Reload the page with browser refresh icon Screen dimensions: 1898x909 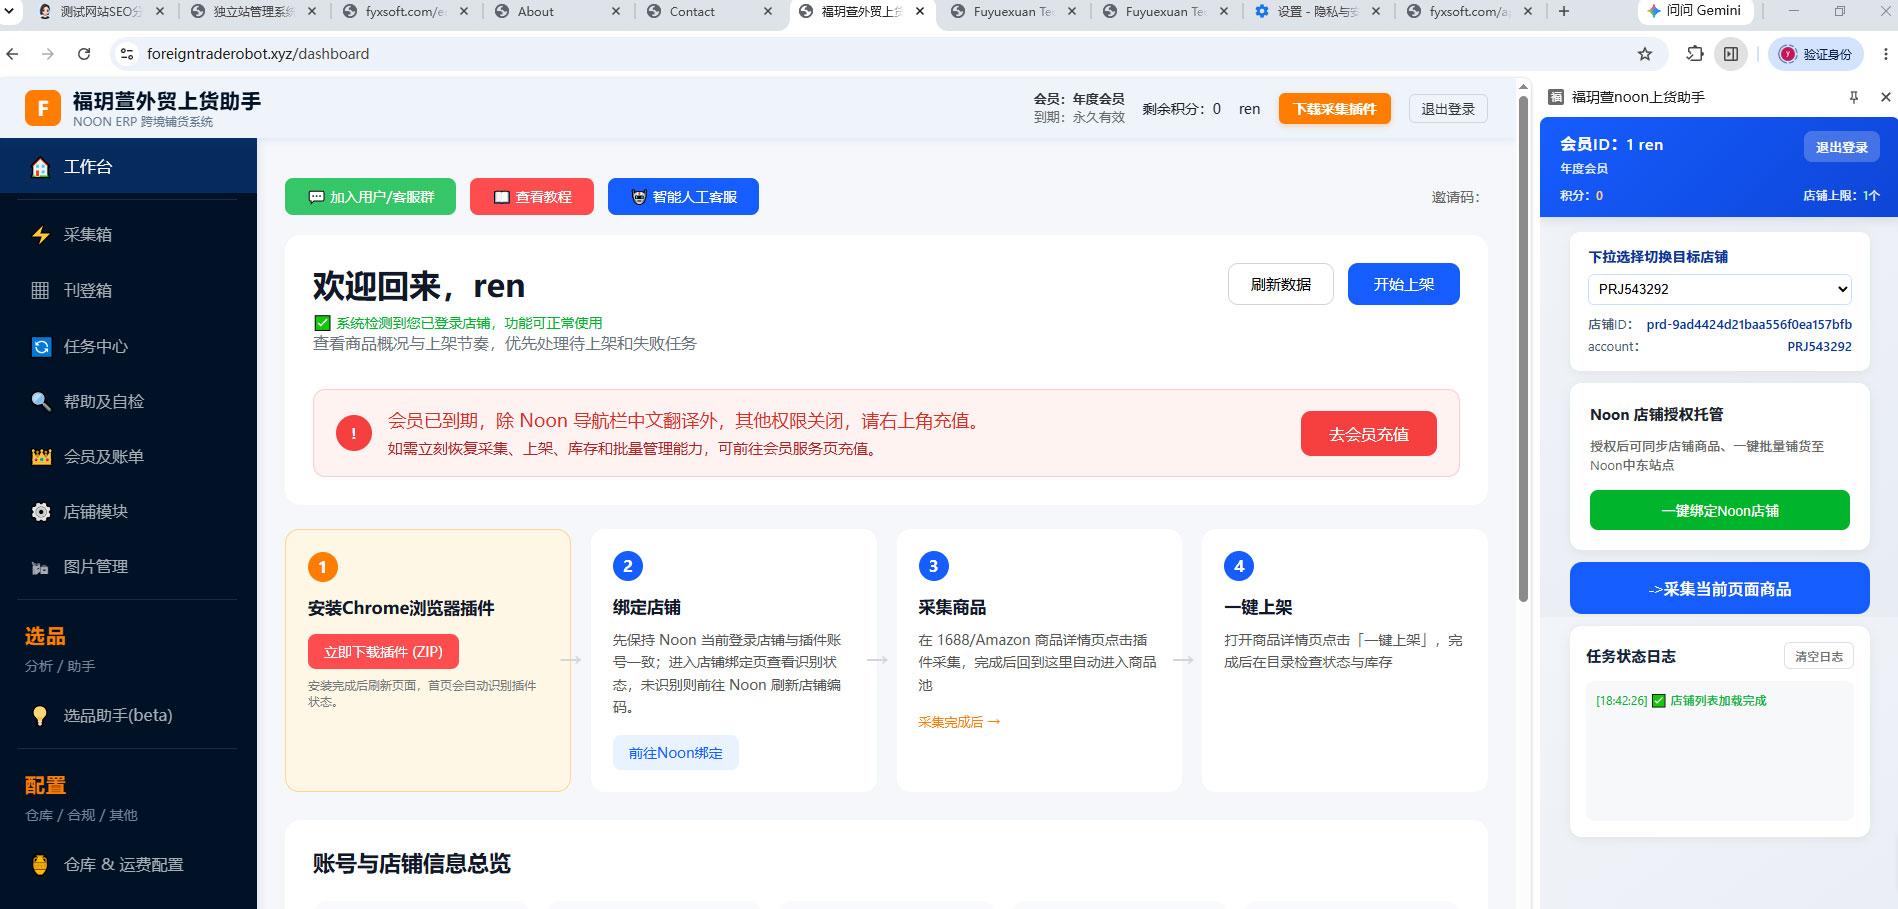[x=84, y=54]
